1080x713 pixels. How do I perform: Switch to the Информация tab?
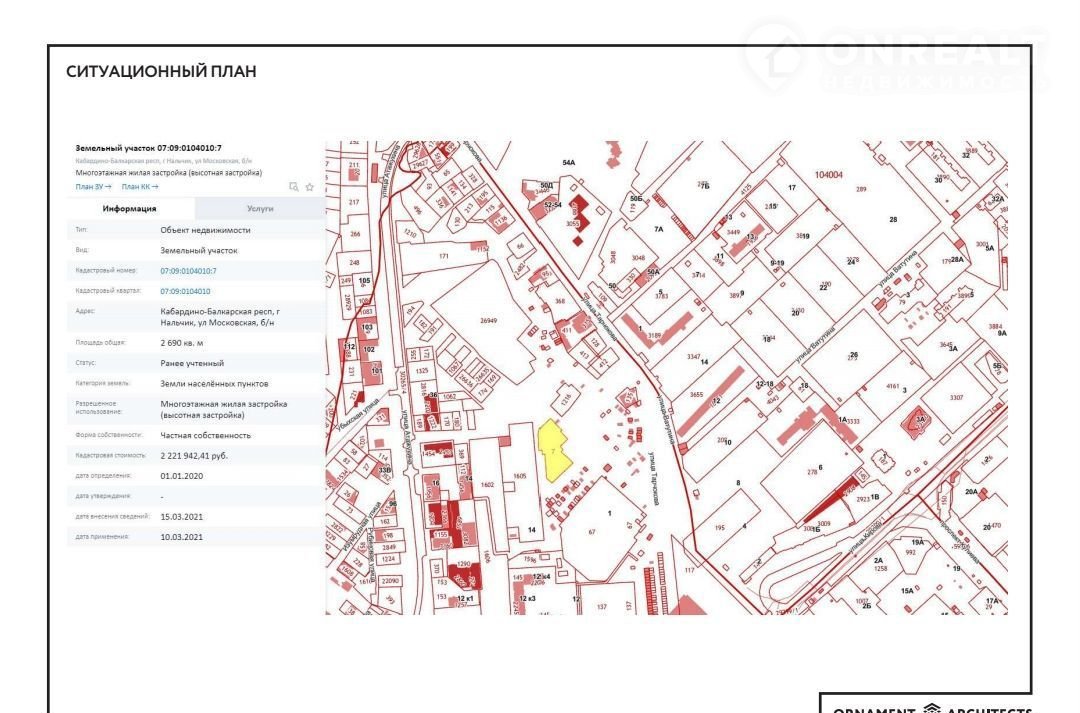tap(130, 209)
